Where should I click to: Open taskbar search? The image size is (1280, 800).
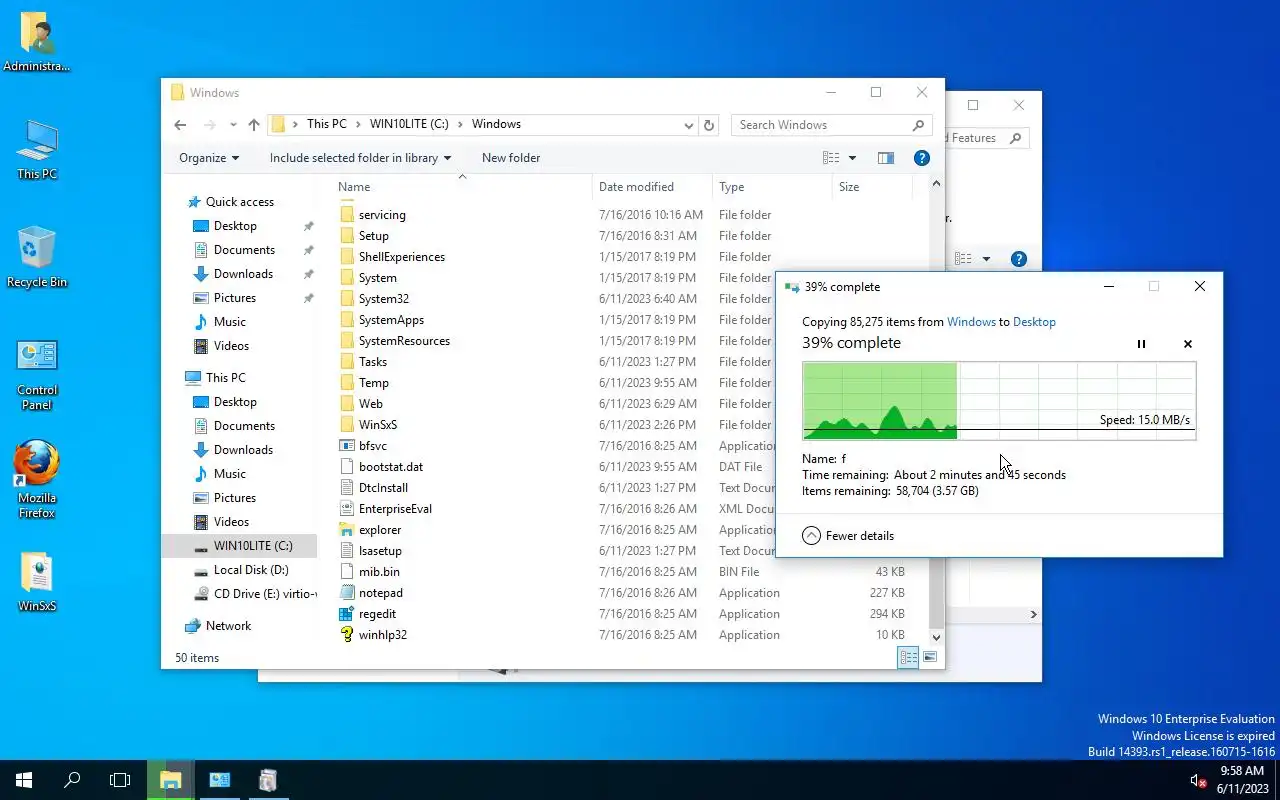tap(72, 780)
